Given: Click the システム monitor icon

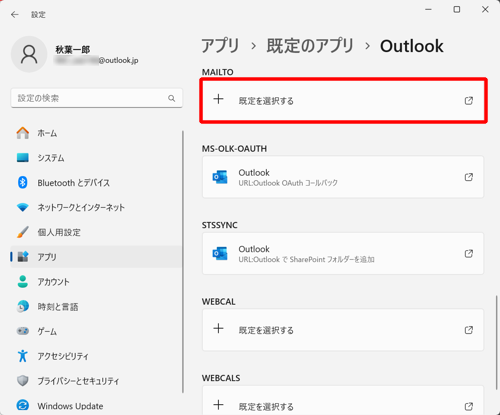Looking at the screenshot, I should [x=23, y=158].
